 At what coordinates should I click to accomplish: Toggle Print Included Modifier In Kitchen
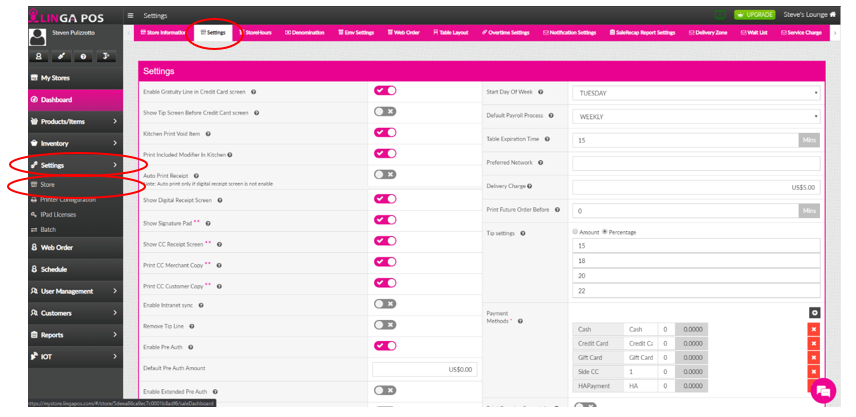(385, 153)
